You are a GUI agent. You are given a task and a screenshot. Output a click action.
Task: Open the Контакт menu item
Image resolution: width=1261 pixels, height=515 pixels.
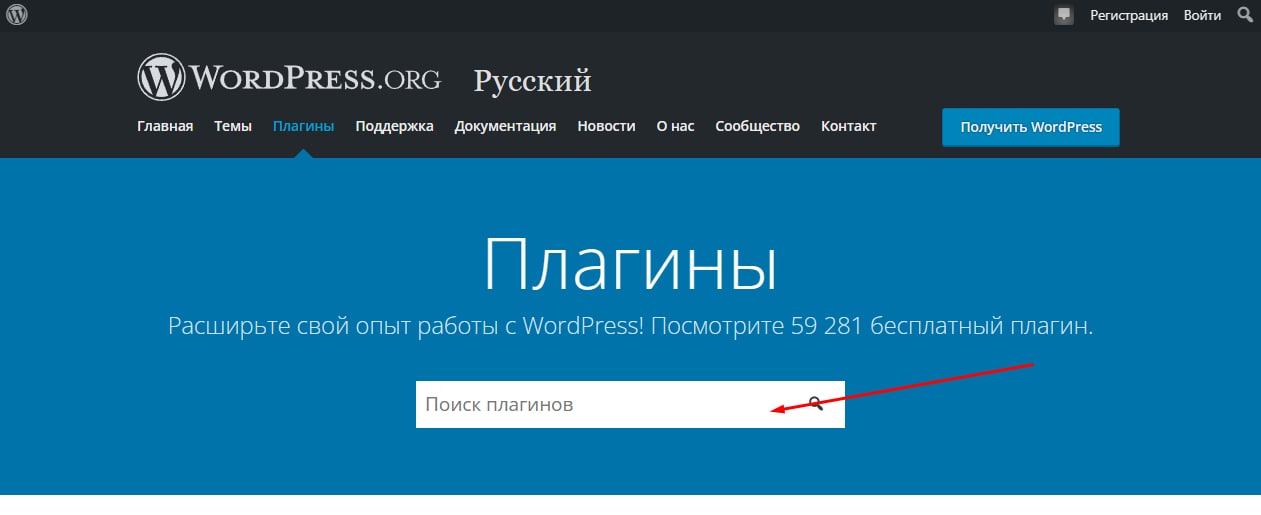(848, 126)
